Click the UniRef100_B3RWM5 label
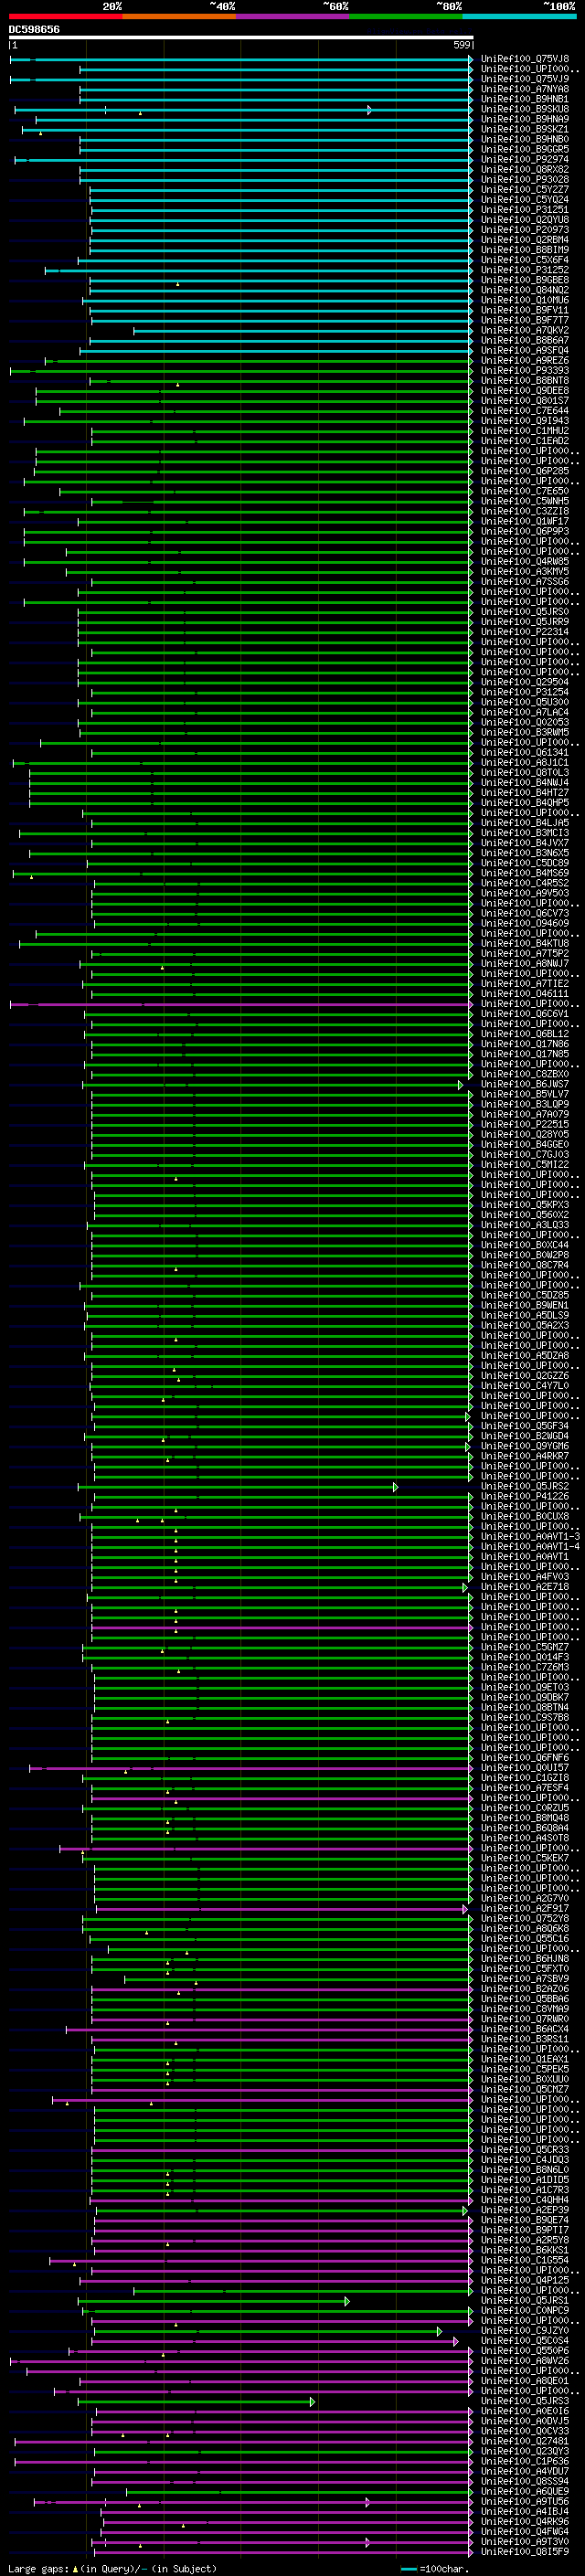This screenshot has height=2576, width=585. click(x=525, y=733)
